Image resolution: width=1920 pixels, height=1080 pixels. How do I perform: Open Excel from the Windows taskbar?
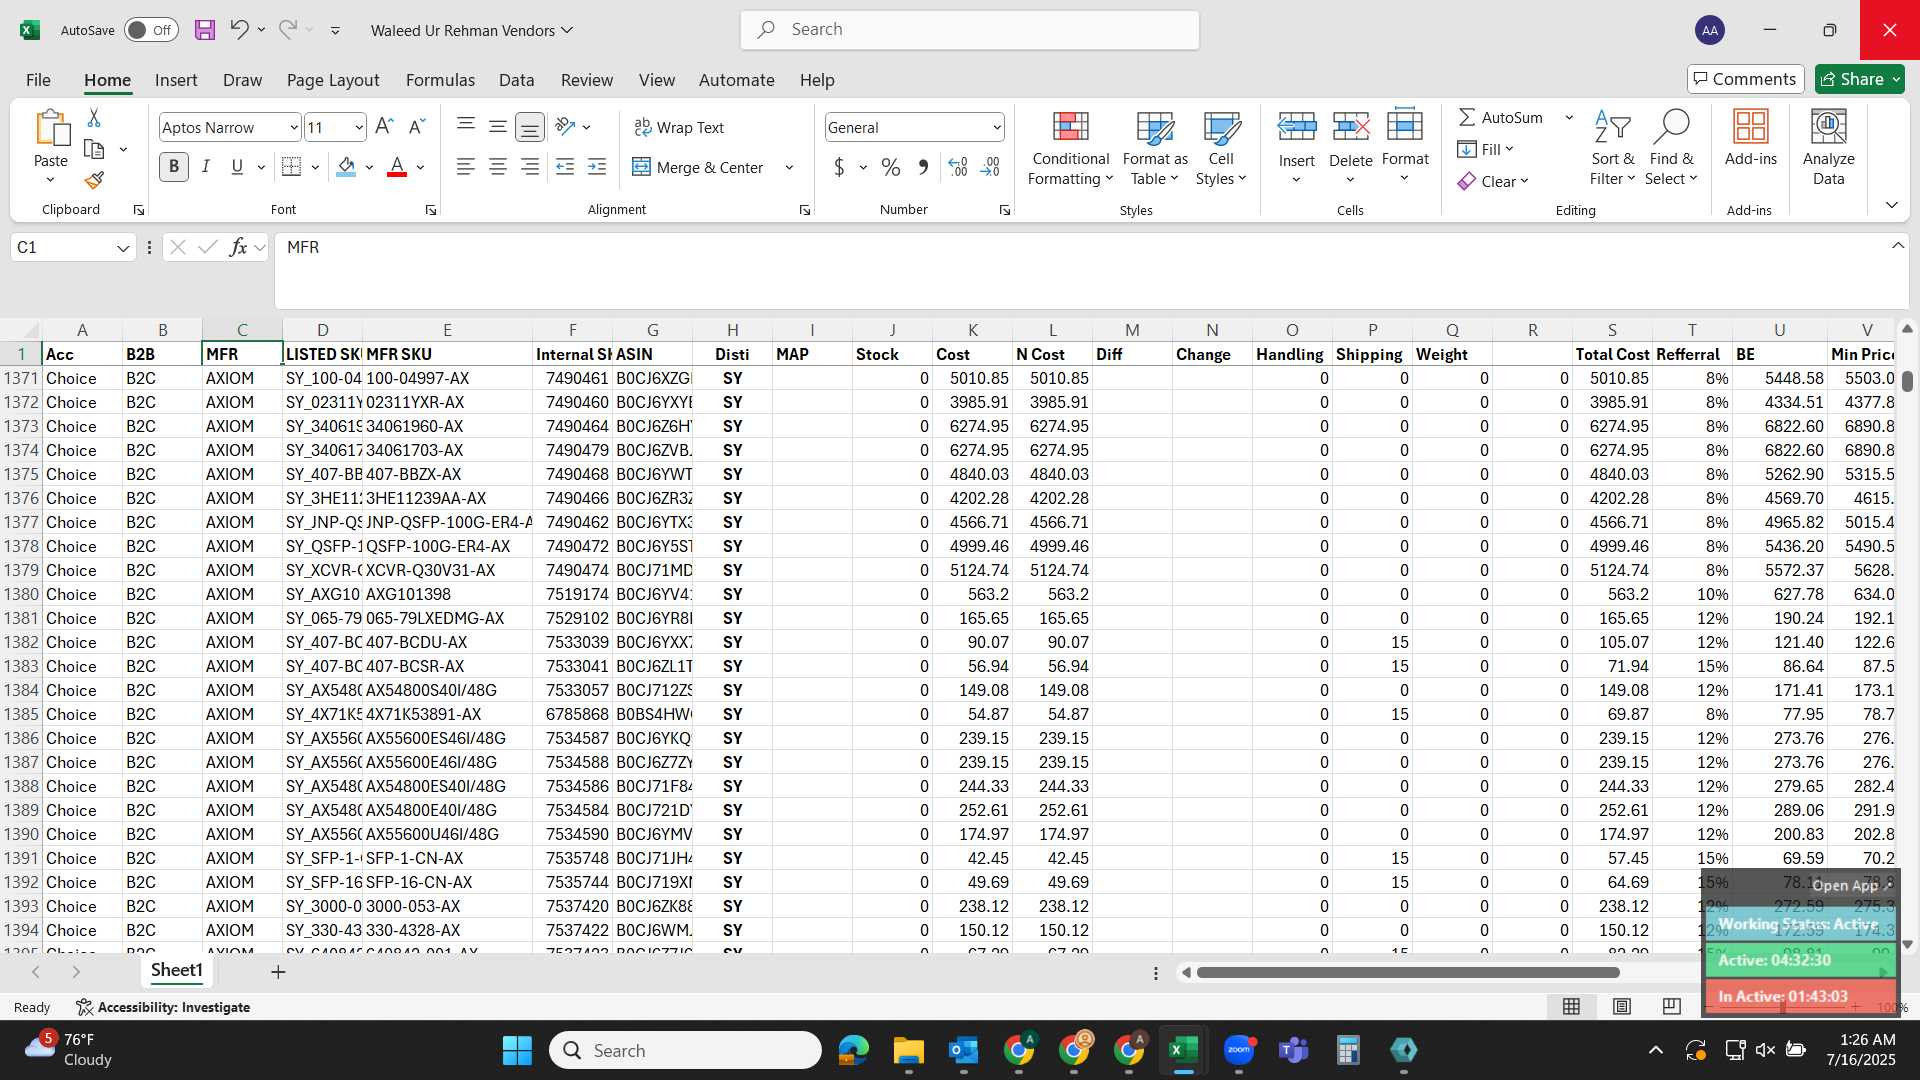coord(1183,1050)
